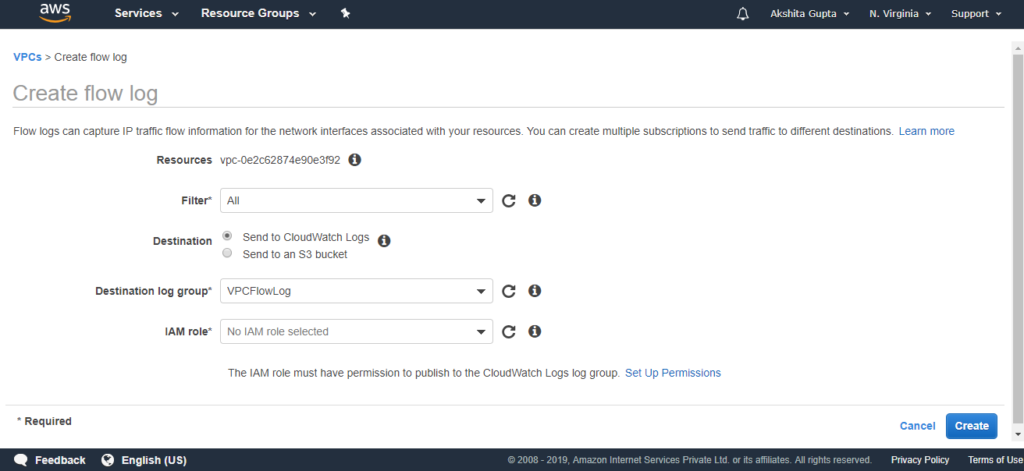
Task: Show the info icon for Filter
Action: 534,201
